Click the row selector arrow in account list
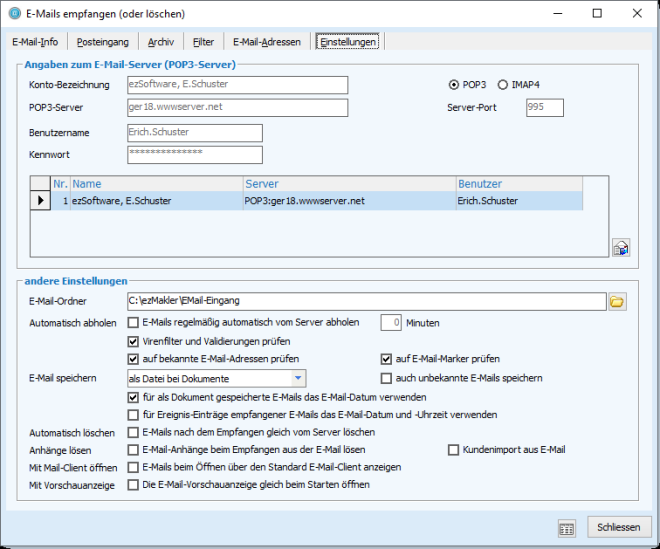Viewport: 660px width, 549px height. (x=41, y=202)
